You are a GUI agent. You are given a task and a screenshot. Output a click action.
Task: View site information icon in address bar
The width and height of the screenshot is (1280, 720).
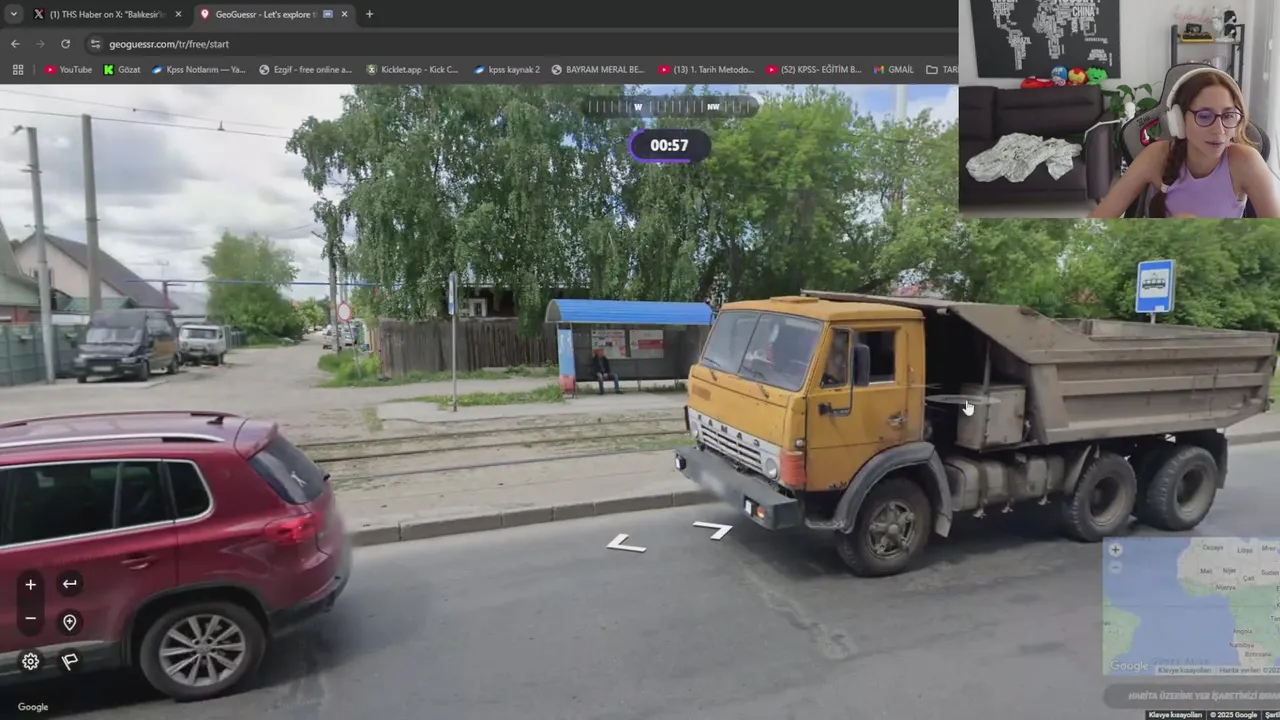(x=95, y=44)
